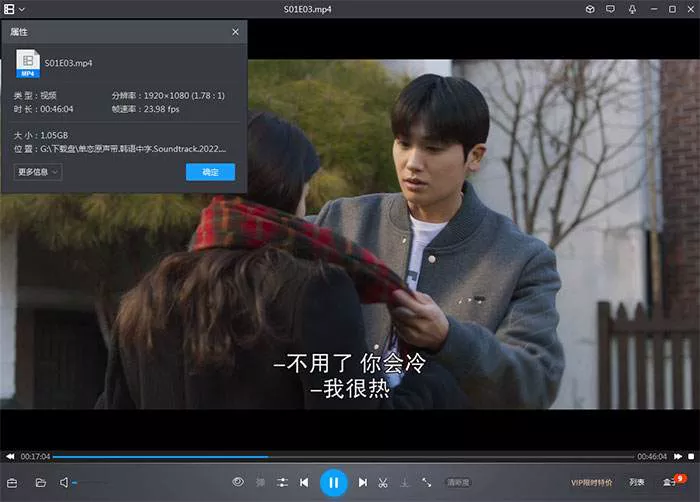Screen dimensions: 700x502
Task: Open the cast screen icon in title bar
Action: [610, 9]
